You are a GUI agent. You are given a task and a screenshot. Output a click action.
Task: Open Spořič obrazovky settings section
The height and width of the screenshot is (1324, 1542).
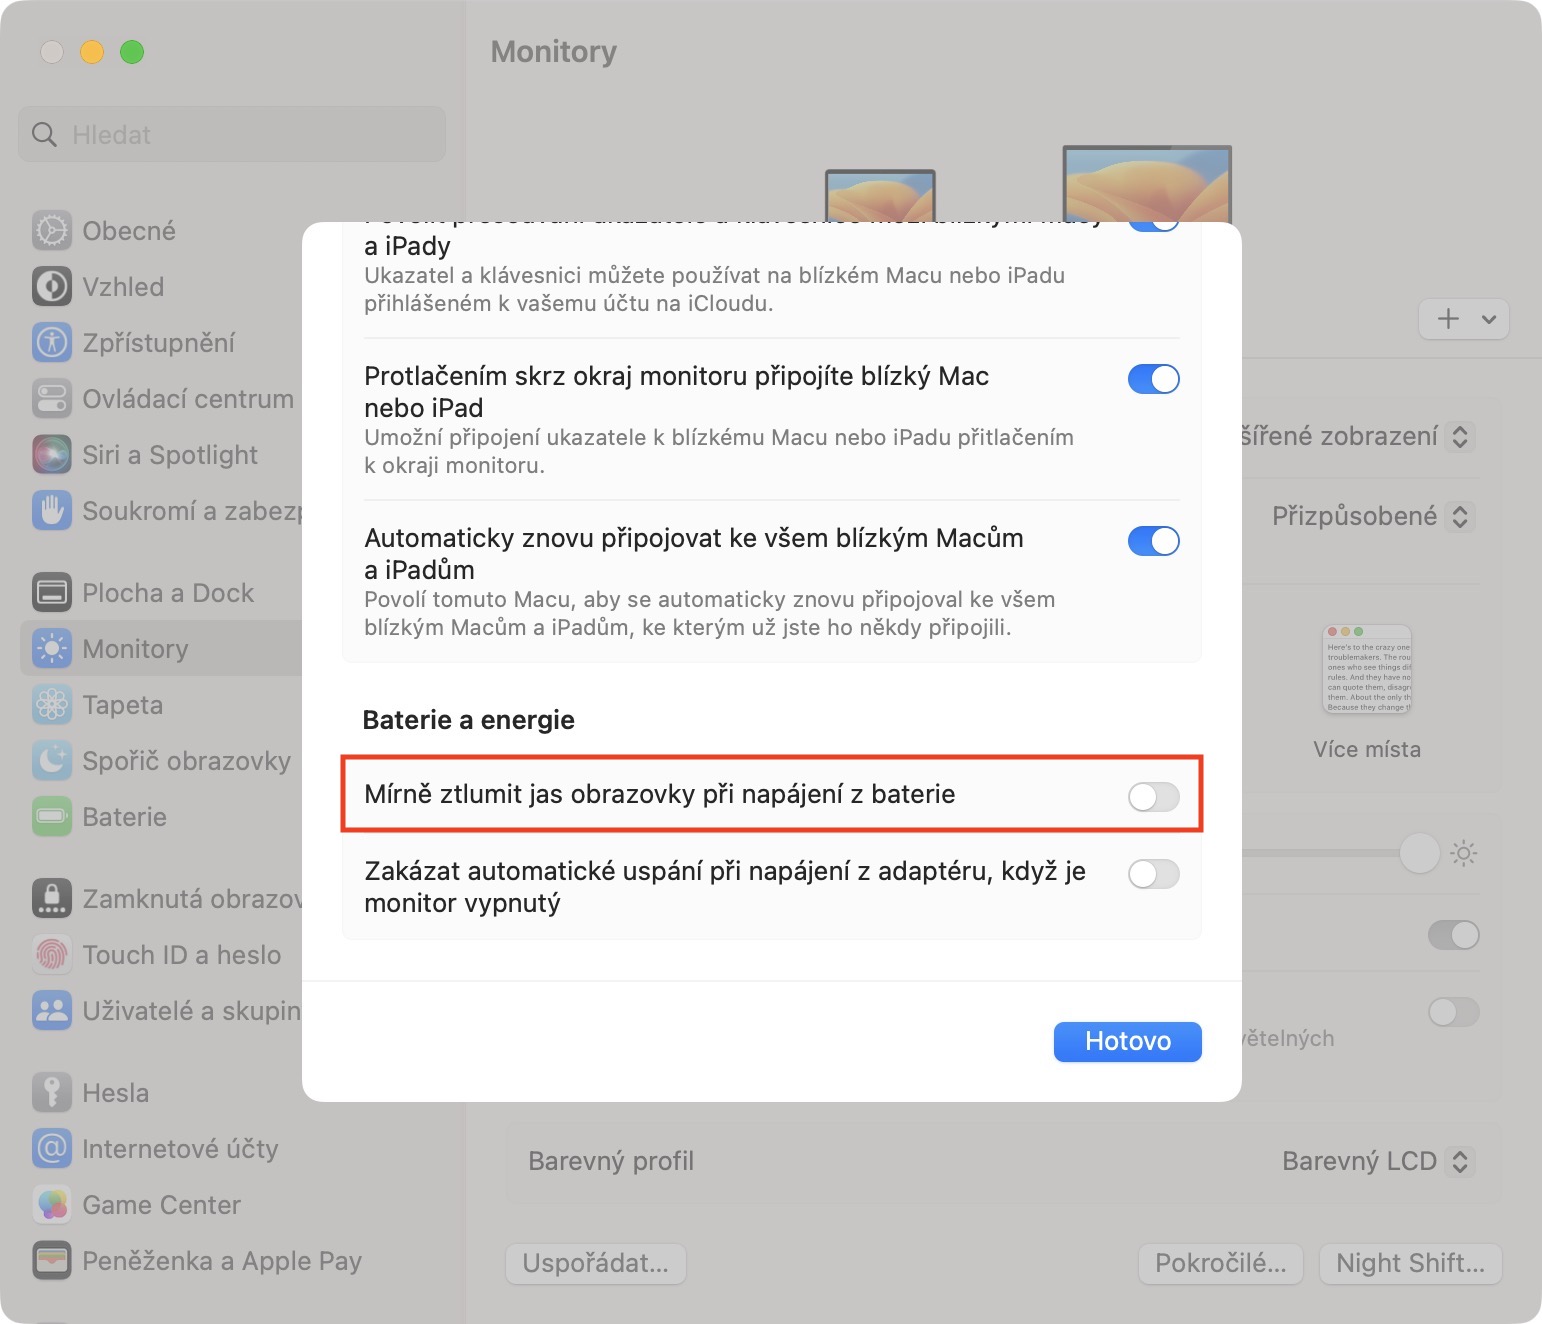click(186, 761)
